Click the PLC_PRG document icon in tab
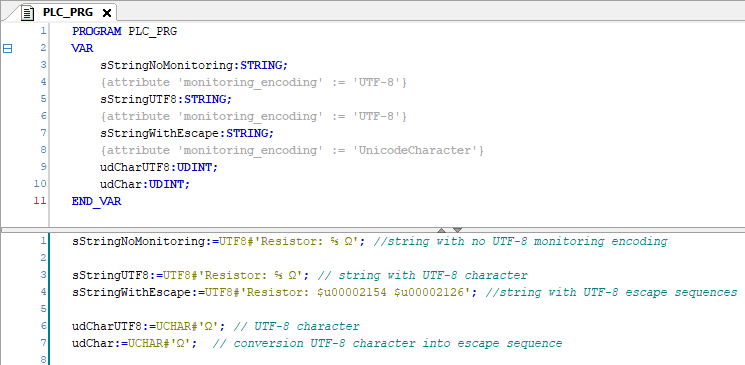The height and width of the screenshot is (365, 745). [x=28, y=13]
